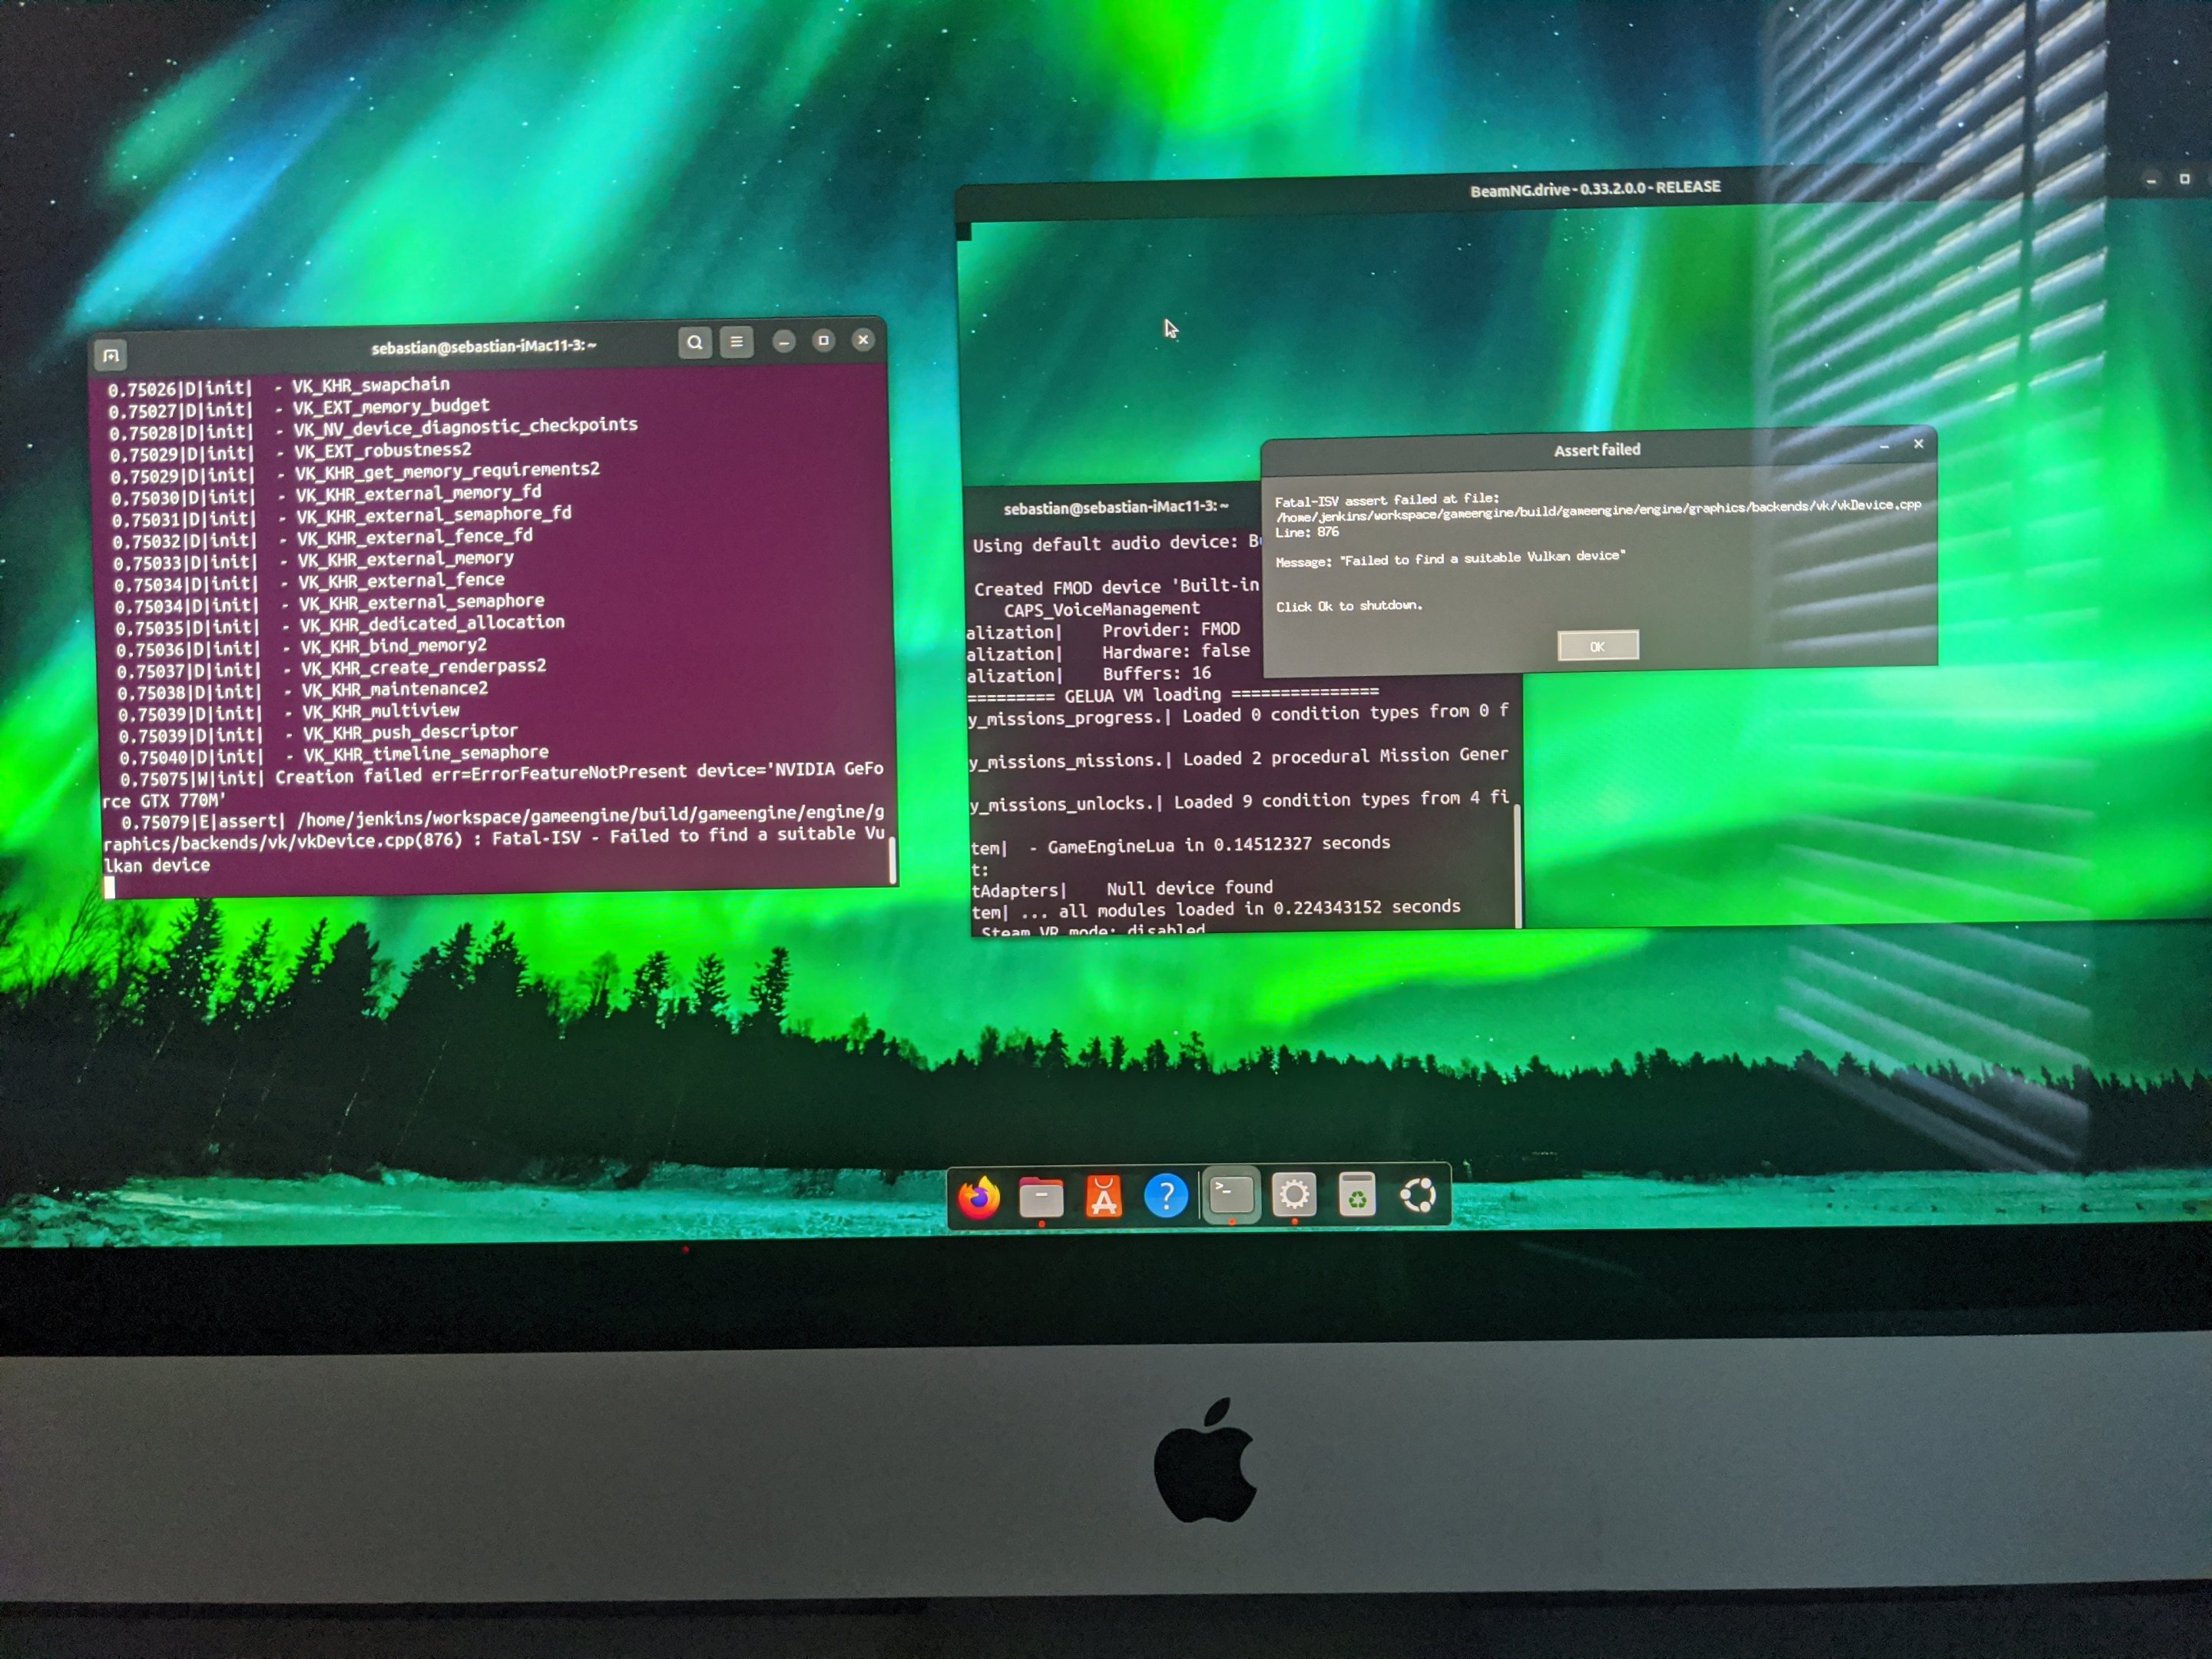Click OK in the Assert failed dialog
The image size is (2212, 1659).
tap(1597, 646)
